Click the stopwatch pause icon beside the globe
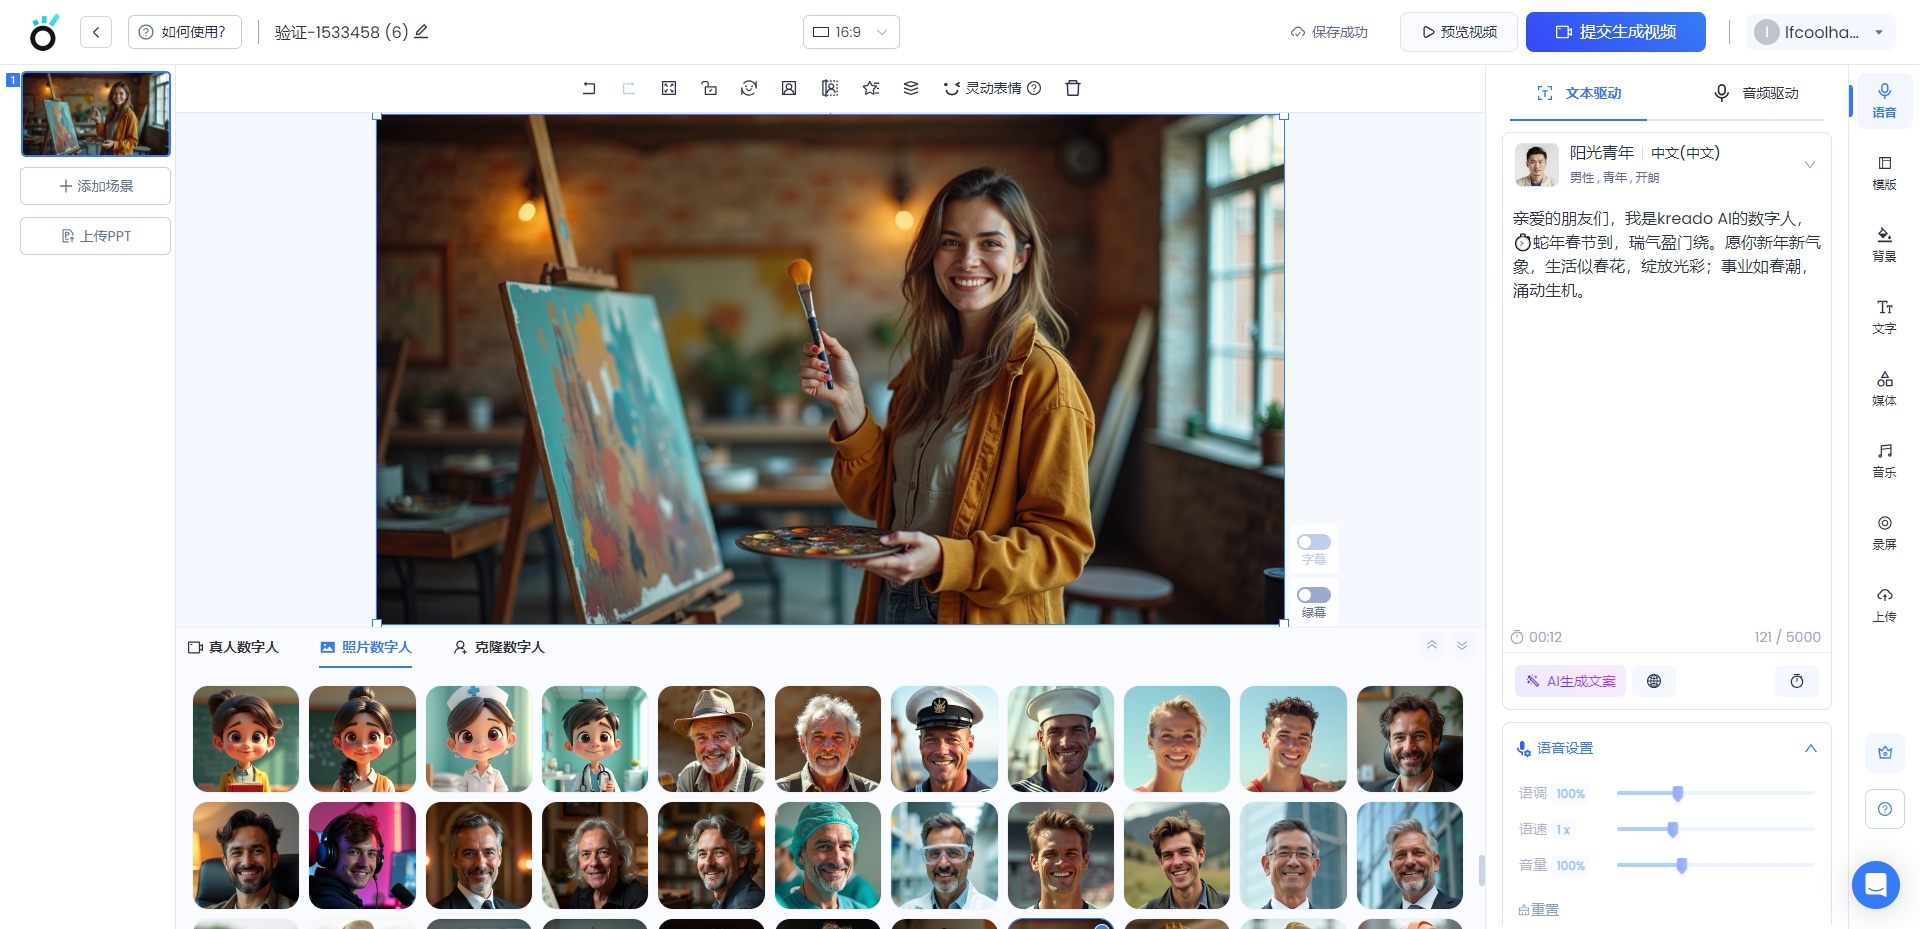 pyautogui.click(x=1797, y=681)
